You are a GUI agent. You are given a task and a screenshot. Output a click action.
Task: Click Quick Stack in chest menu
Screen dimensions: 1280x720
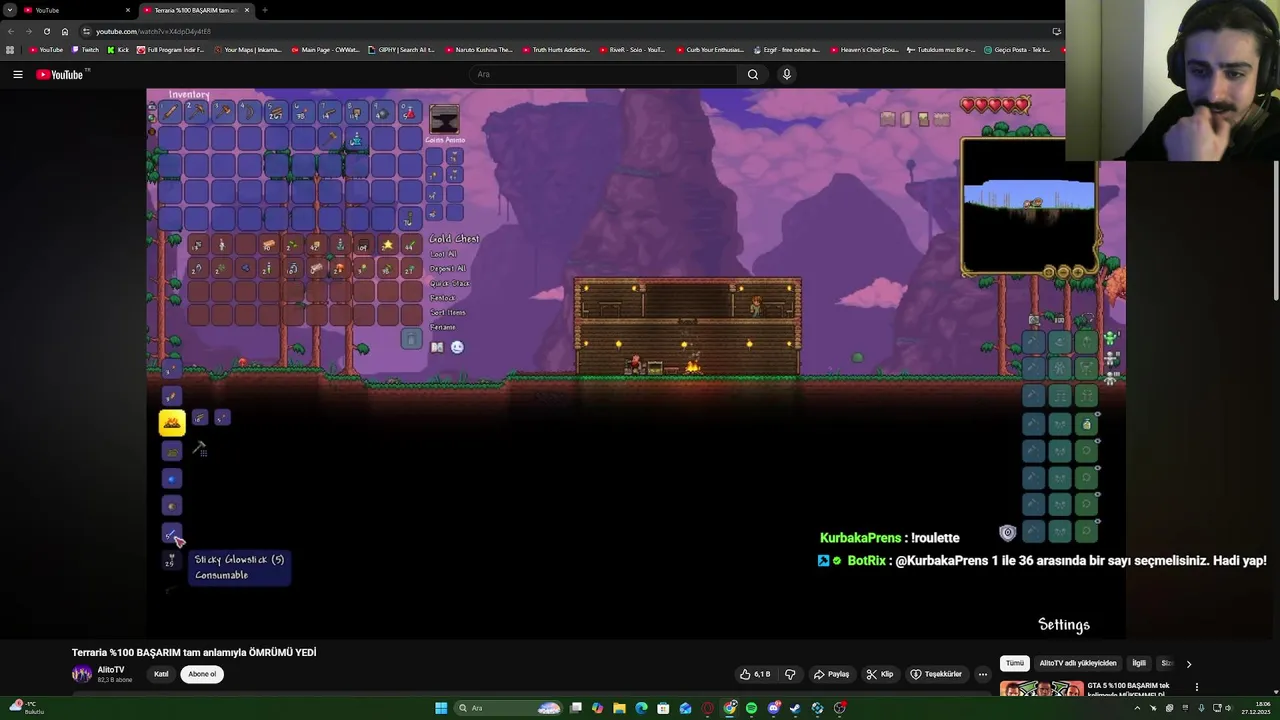pos(449,283)
